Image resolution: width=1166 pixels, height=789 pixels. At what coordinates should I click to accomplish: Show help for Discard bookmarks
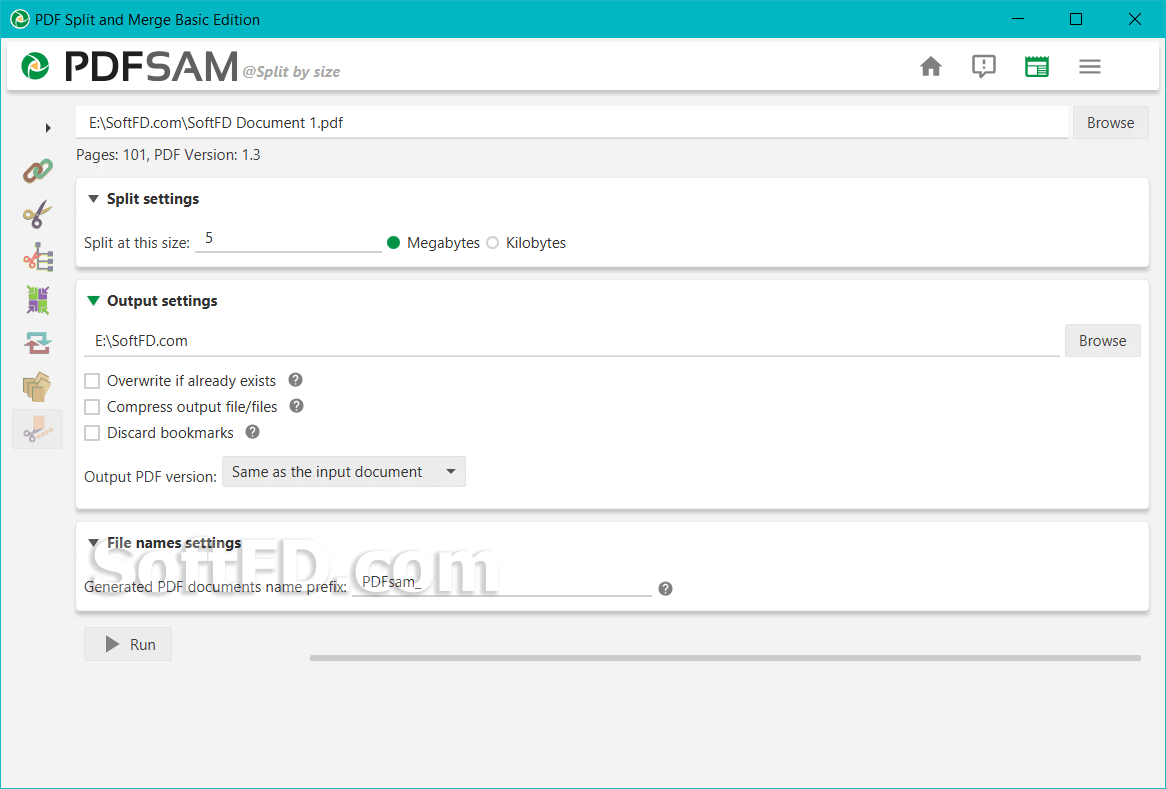tap(252, 432)
